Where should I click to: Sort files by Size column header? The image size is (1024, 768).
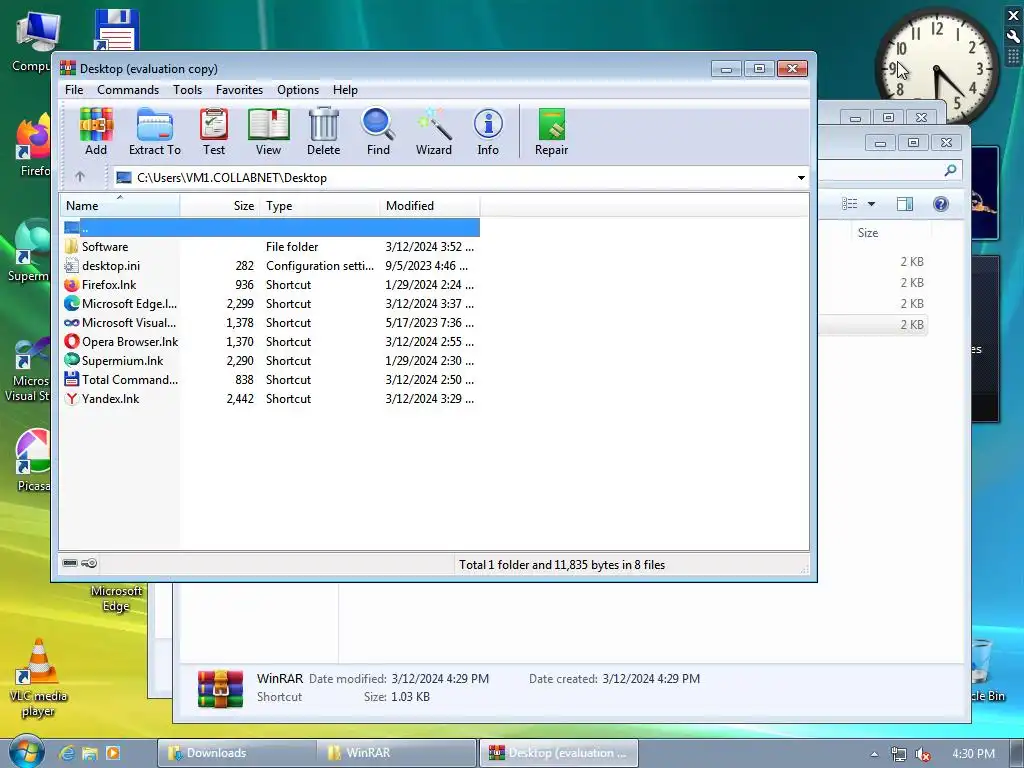(219, 206)
